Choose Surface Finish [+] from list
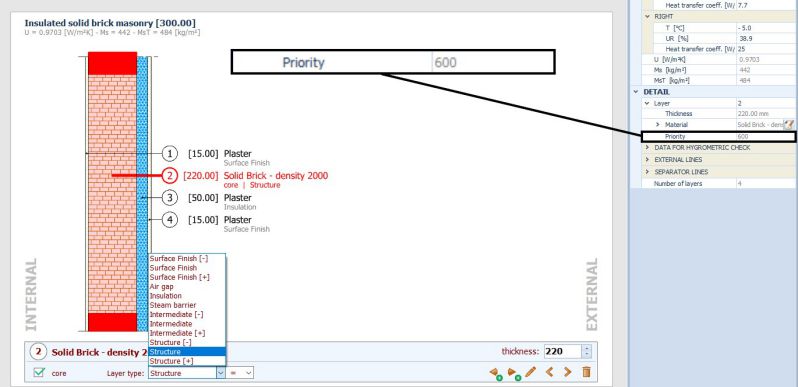This screenshot has height=387, width=798. click(x=187, y=277)
